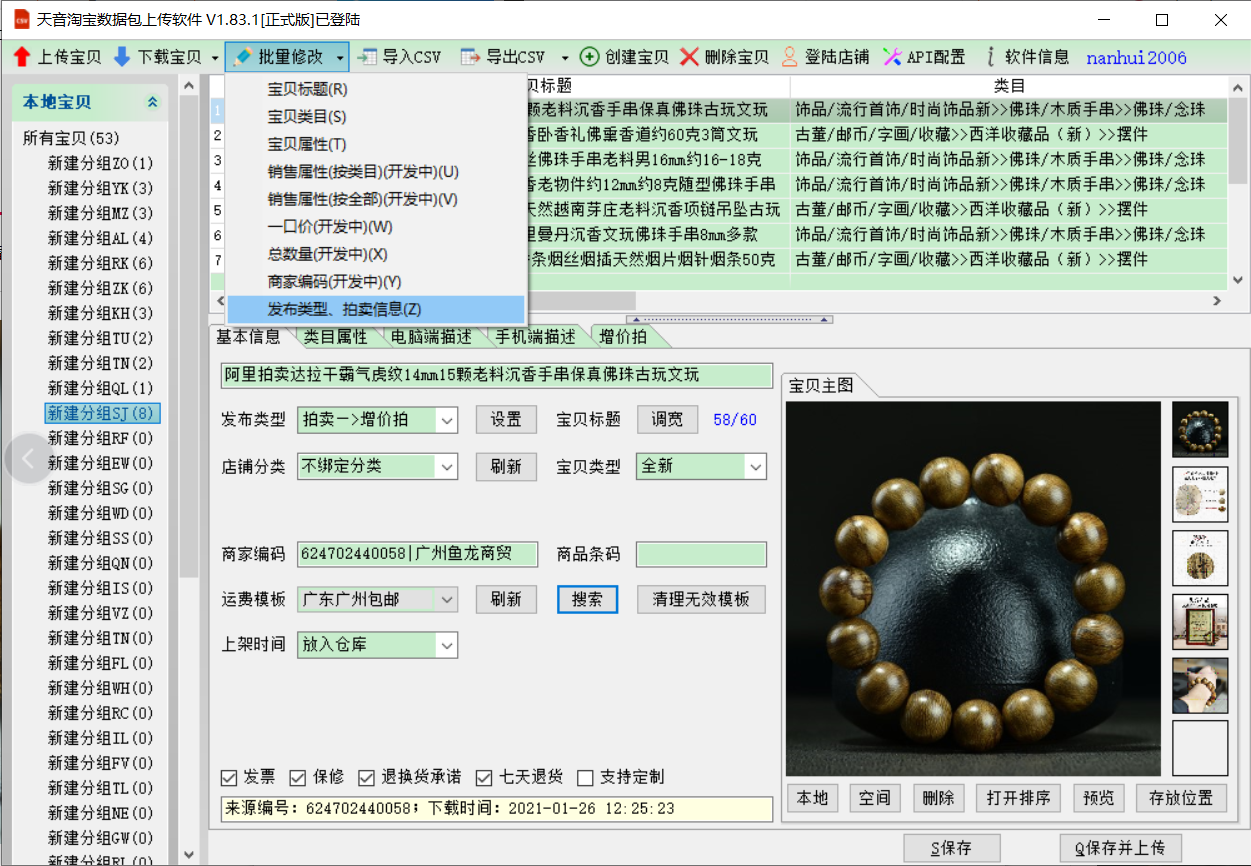Image resolution: width=1251 pixels, height=866 pixels.
Task: Click the Export CSV toolbar icon
Action: [471, 57]
